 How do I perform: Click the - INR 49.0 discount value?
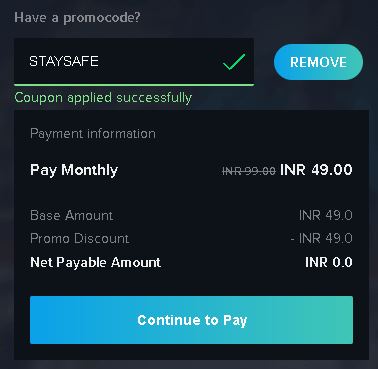[x=321, y=238]
